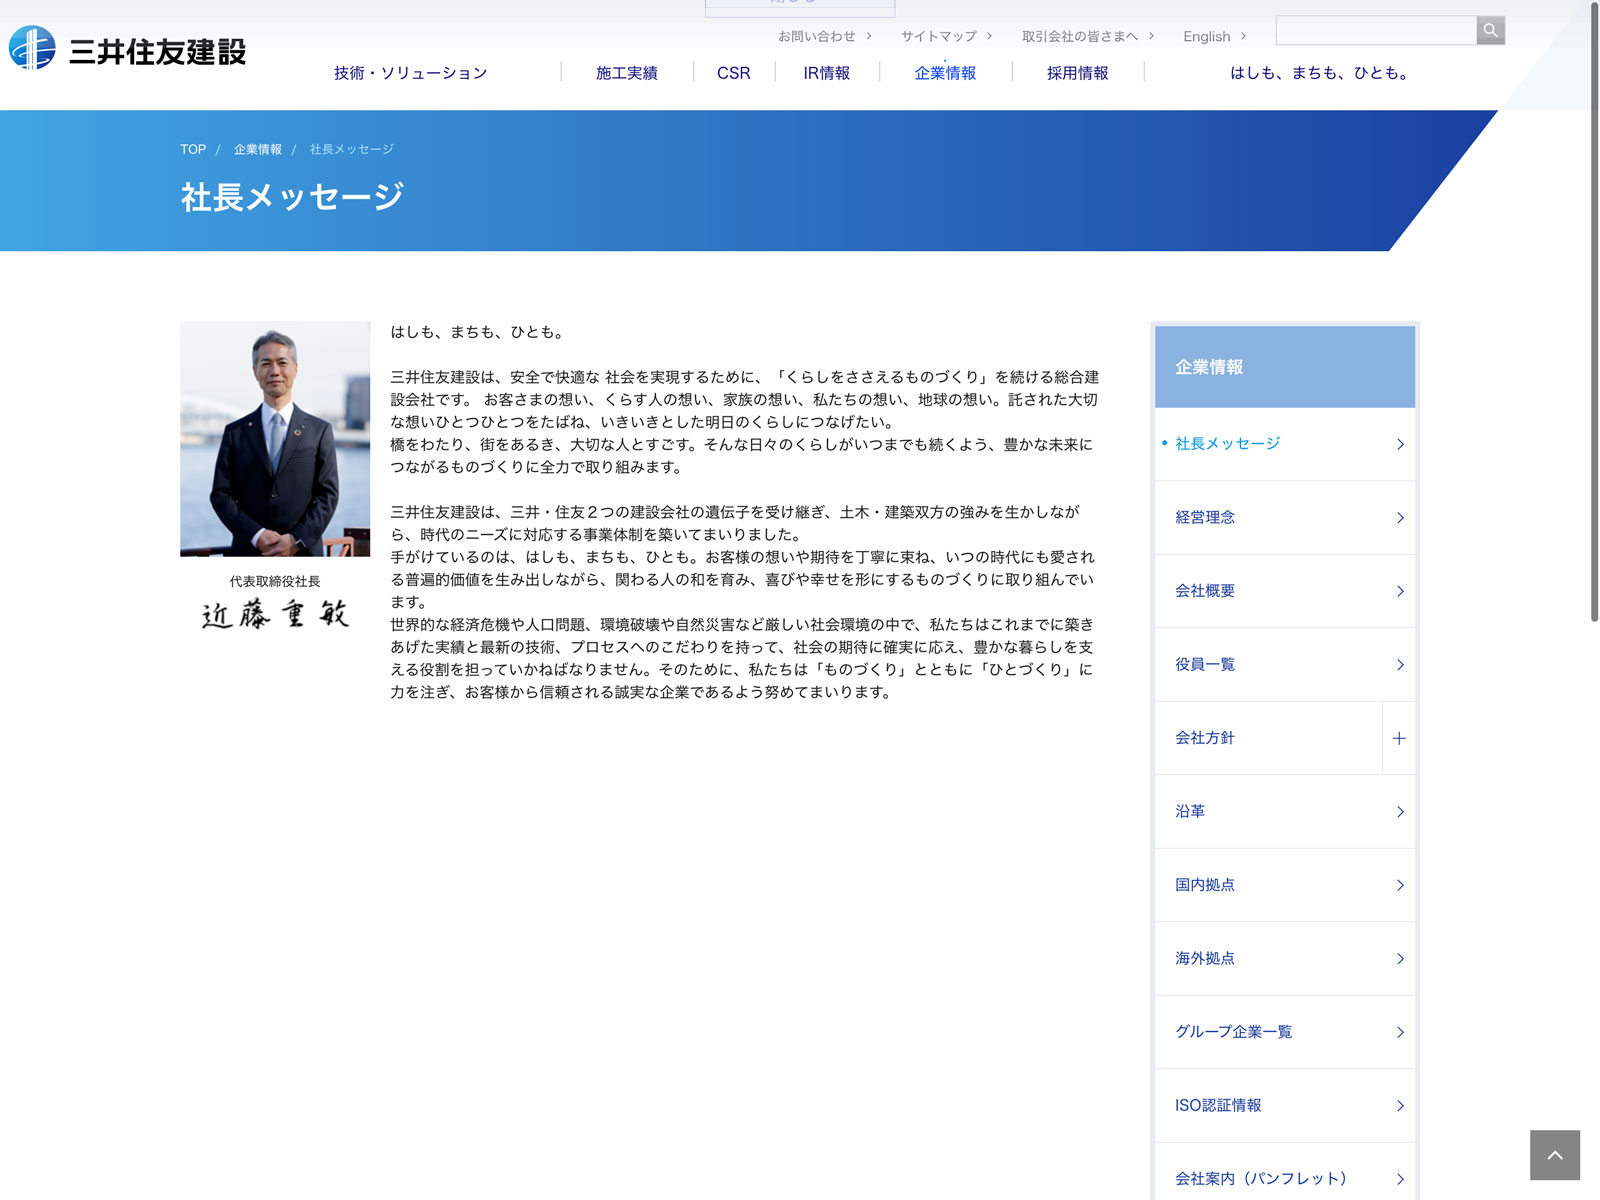Screen dimensions: 1600x1200
Task: Click the arrow next to 沿革
Action: [x=1400, y=812]
